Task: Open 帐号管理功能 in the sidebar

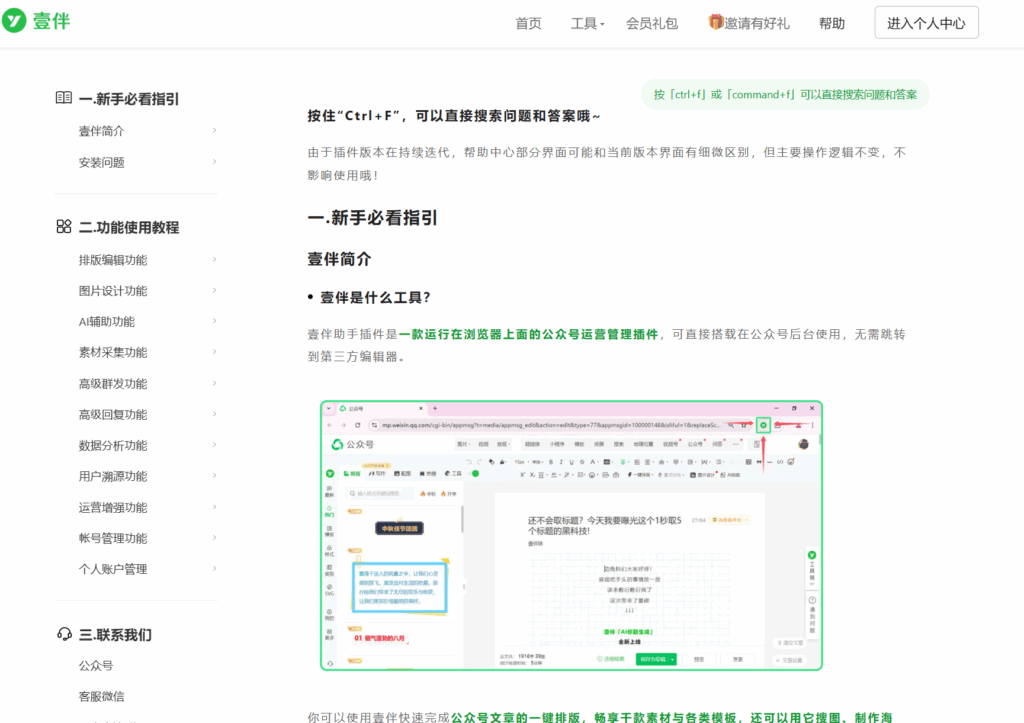Action: (x=113, y=538)
